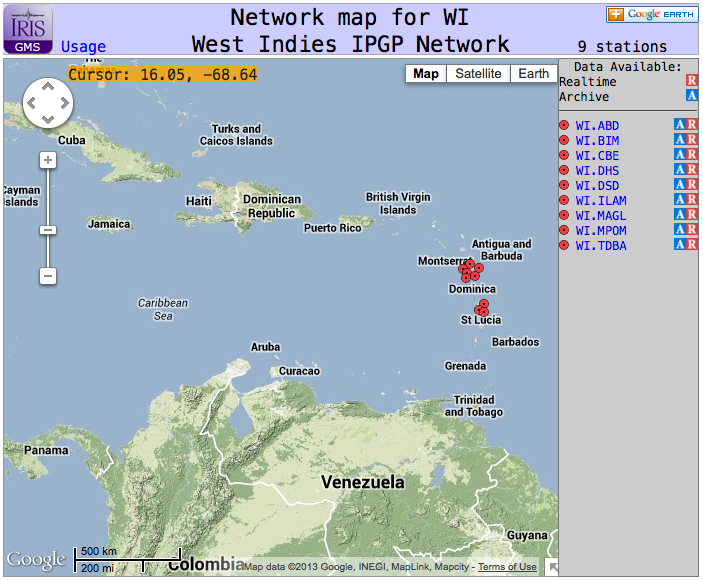Pan the map right with arrow
This screenshot has width=703, height=581.
coord(65,103)
